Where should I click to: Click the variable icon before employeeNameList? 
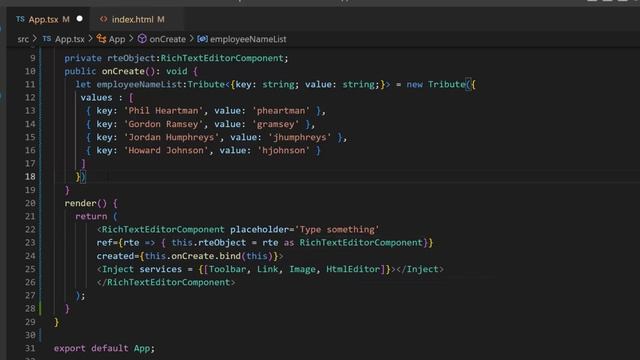tap(202, 39)
